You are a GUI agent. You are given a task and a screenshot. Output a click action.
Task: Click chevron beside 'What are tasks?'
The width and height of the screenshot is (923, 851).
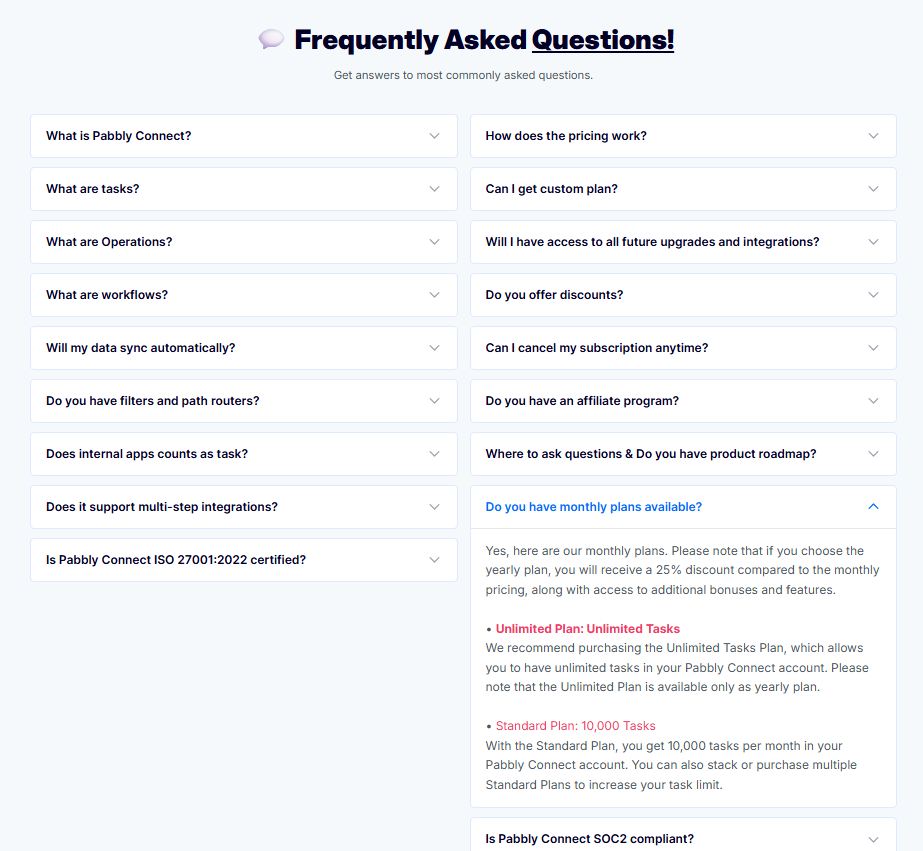tap(434, 189)
